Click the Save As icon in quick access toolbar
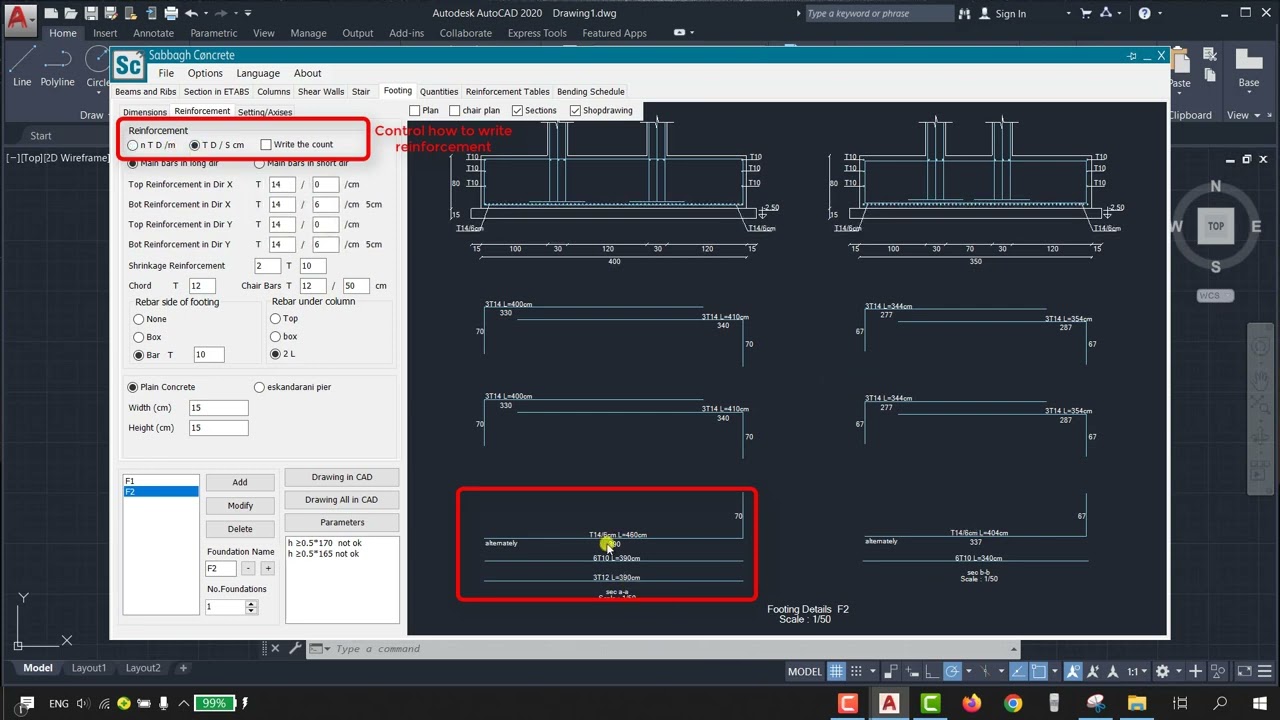The width and height of the screenshot is (1280, 720). click(111, 13)
